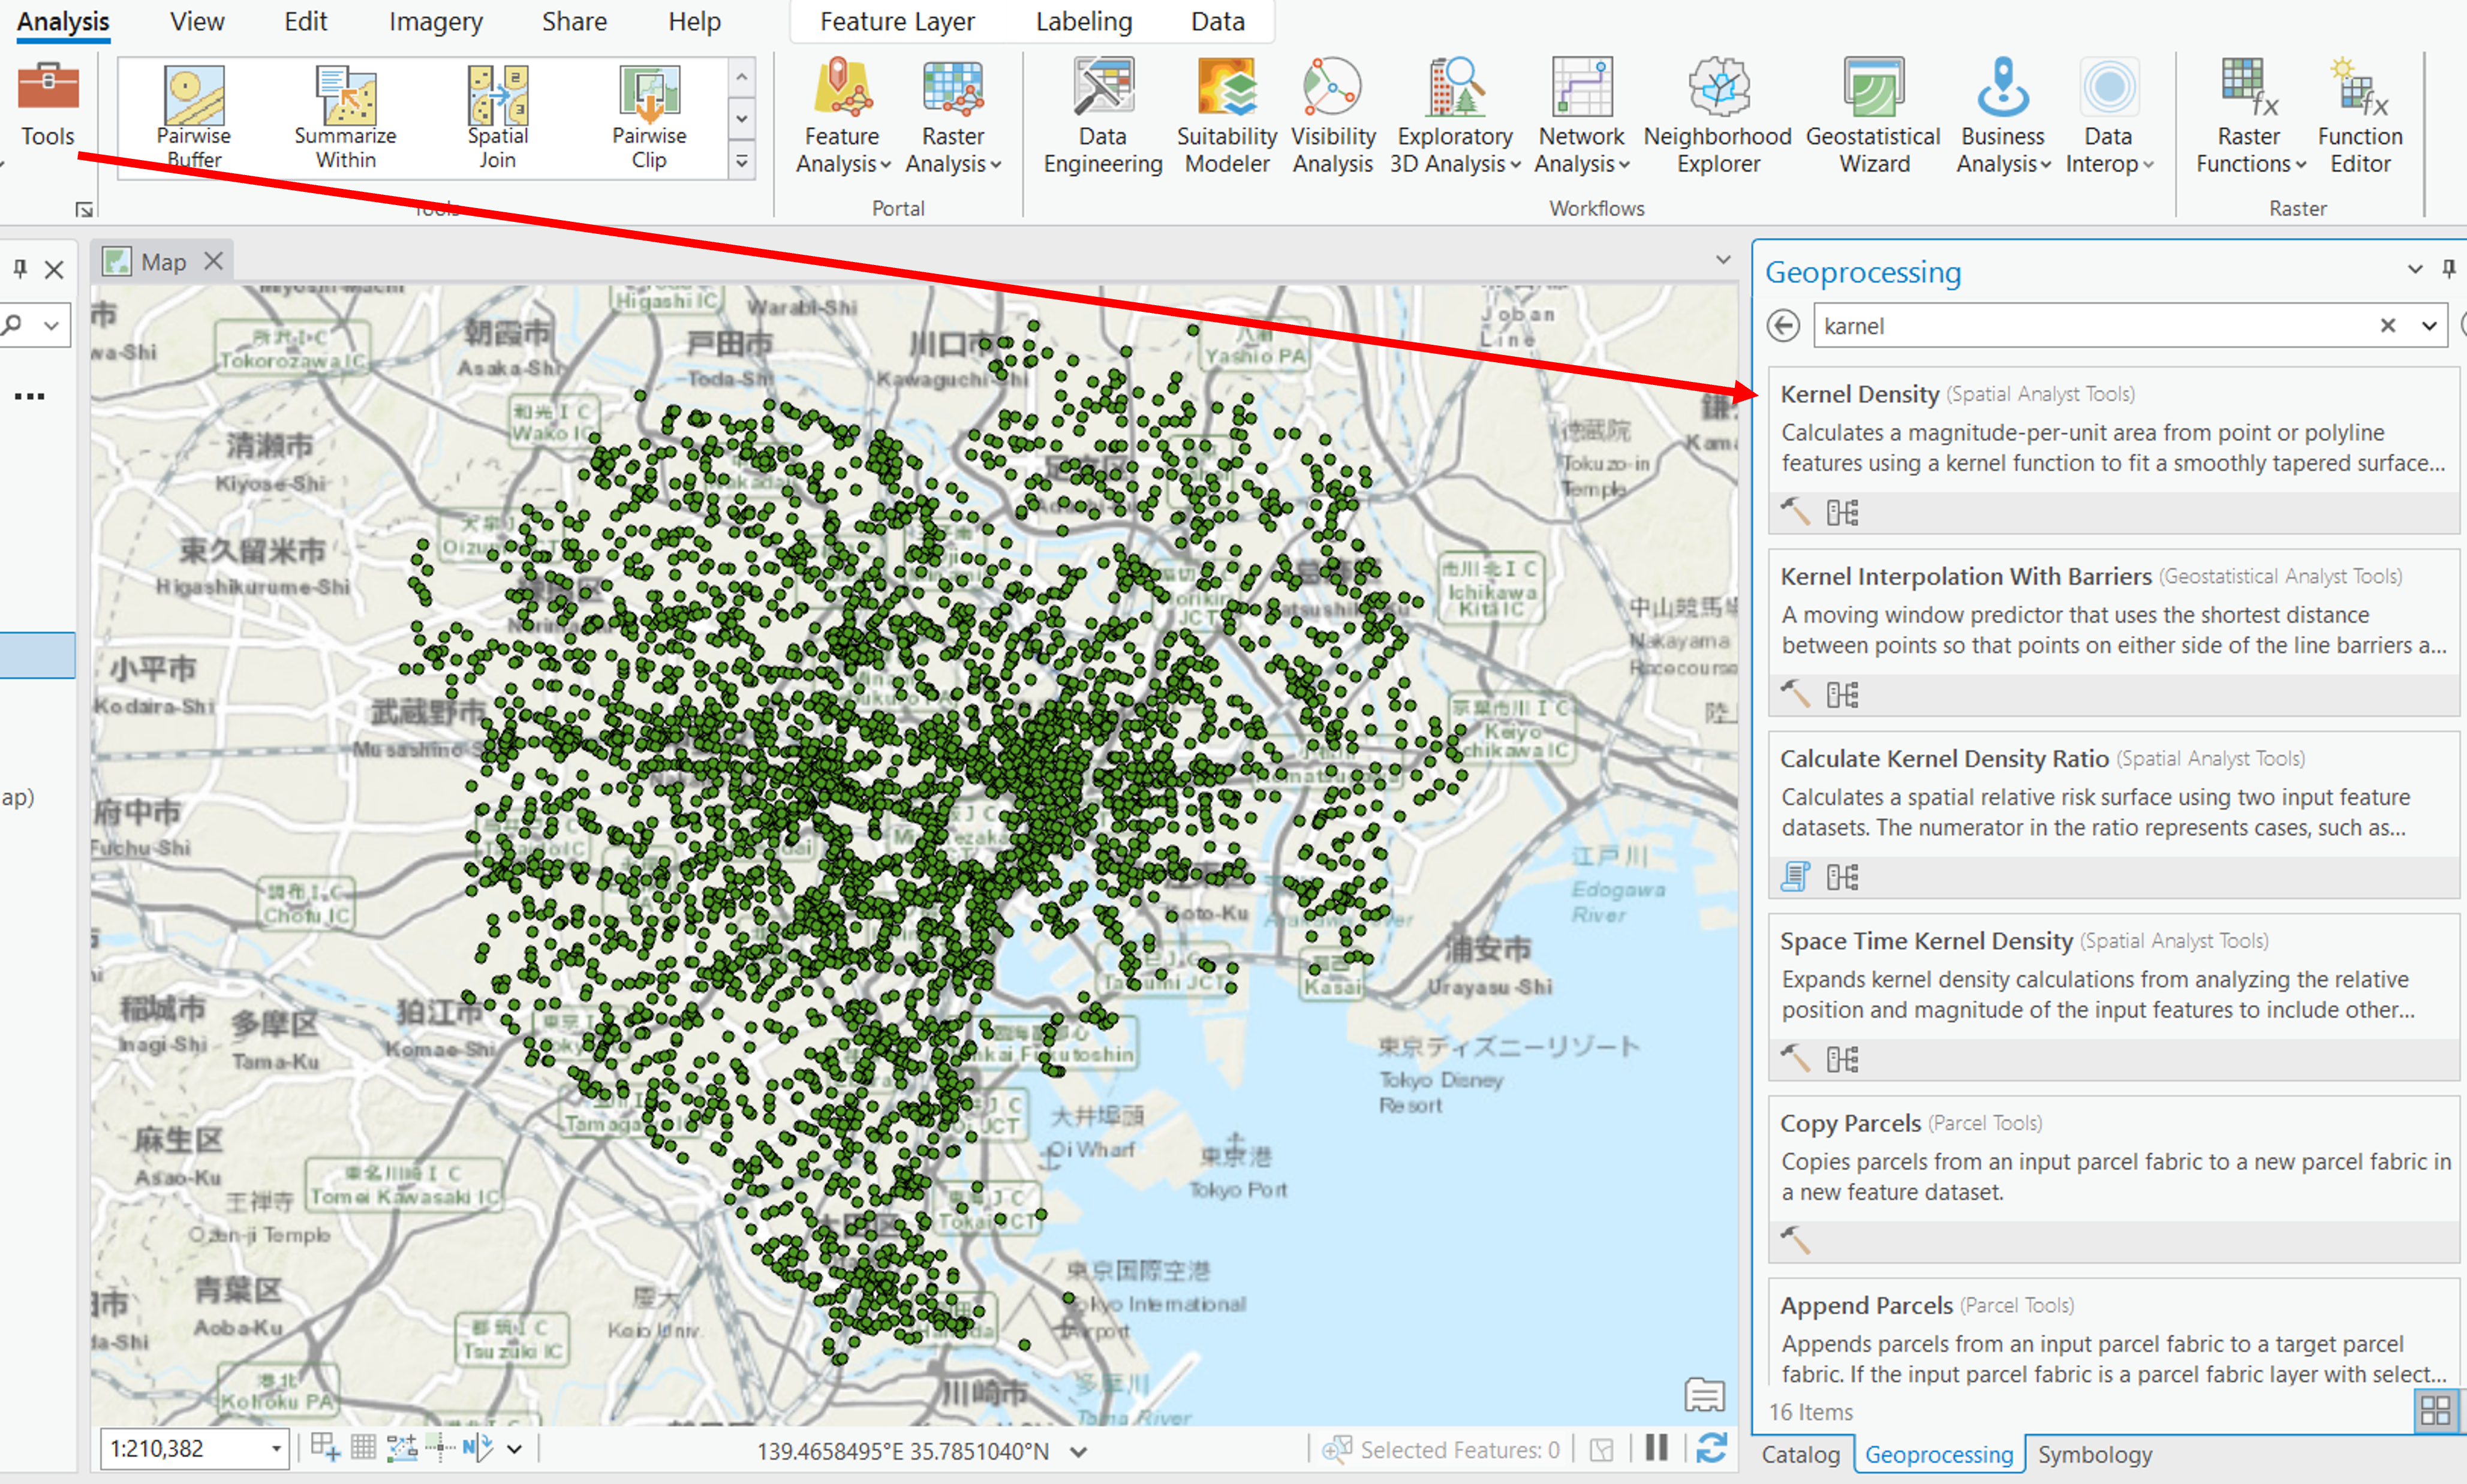Open the Suitability Modeler

pos(1227,117)
